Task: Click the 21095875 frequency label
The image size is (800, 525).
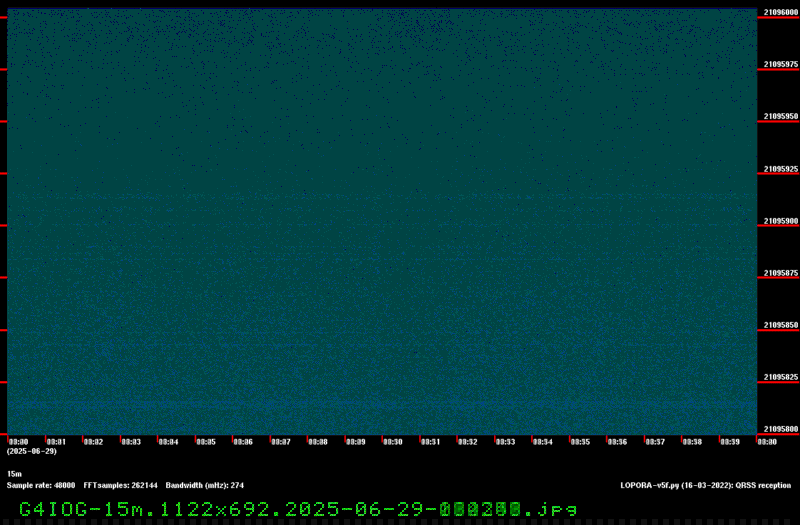Action: (x=781, y=273)
